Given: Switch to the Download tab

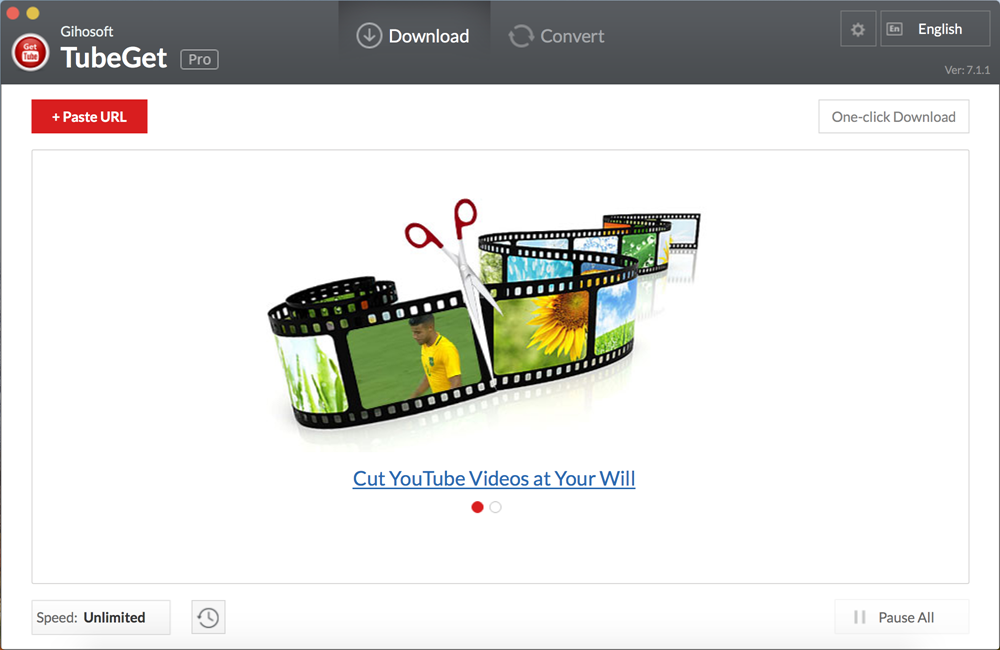Looking at the screenshot, I should click(x=413, y=36).
